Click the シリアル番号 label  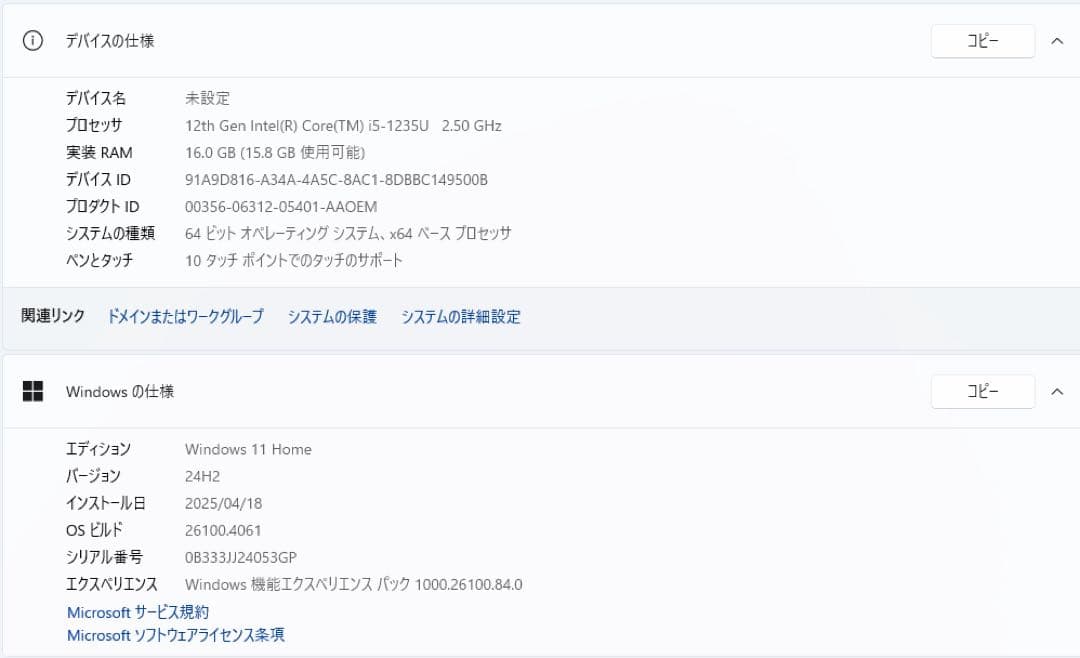click(x=104, y=557)
